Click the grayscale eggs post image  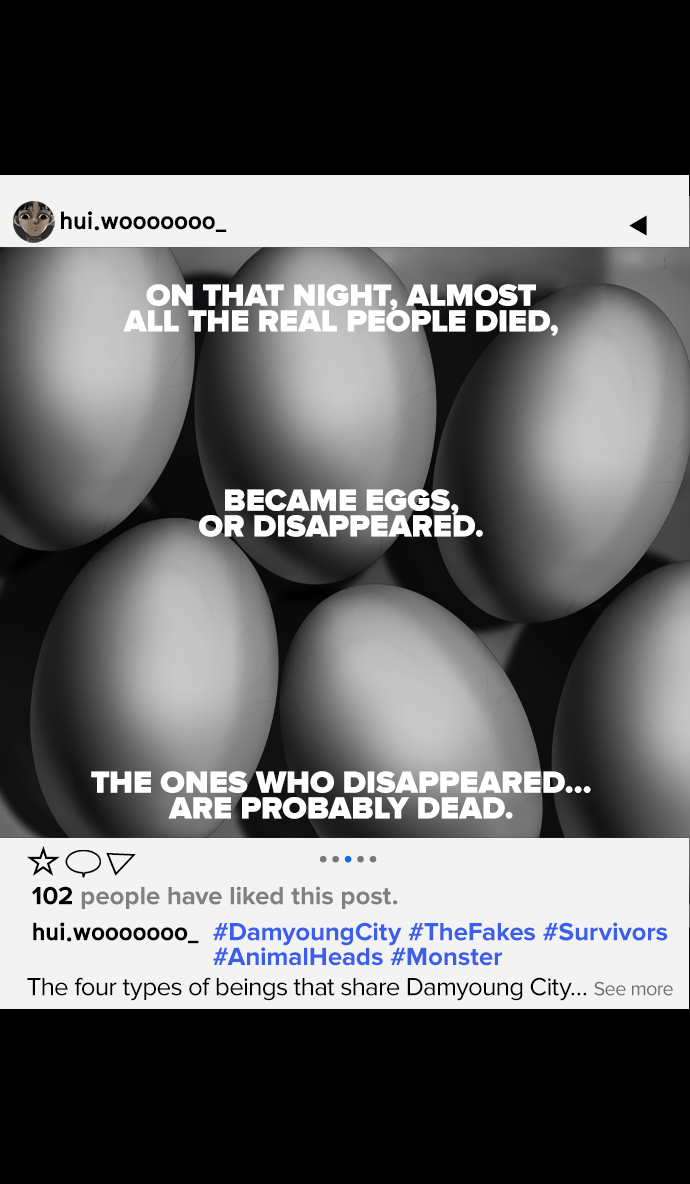pos(345,542)
